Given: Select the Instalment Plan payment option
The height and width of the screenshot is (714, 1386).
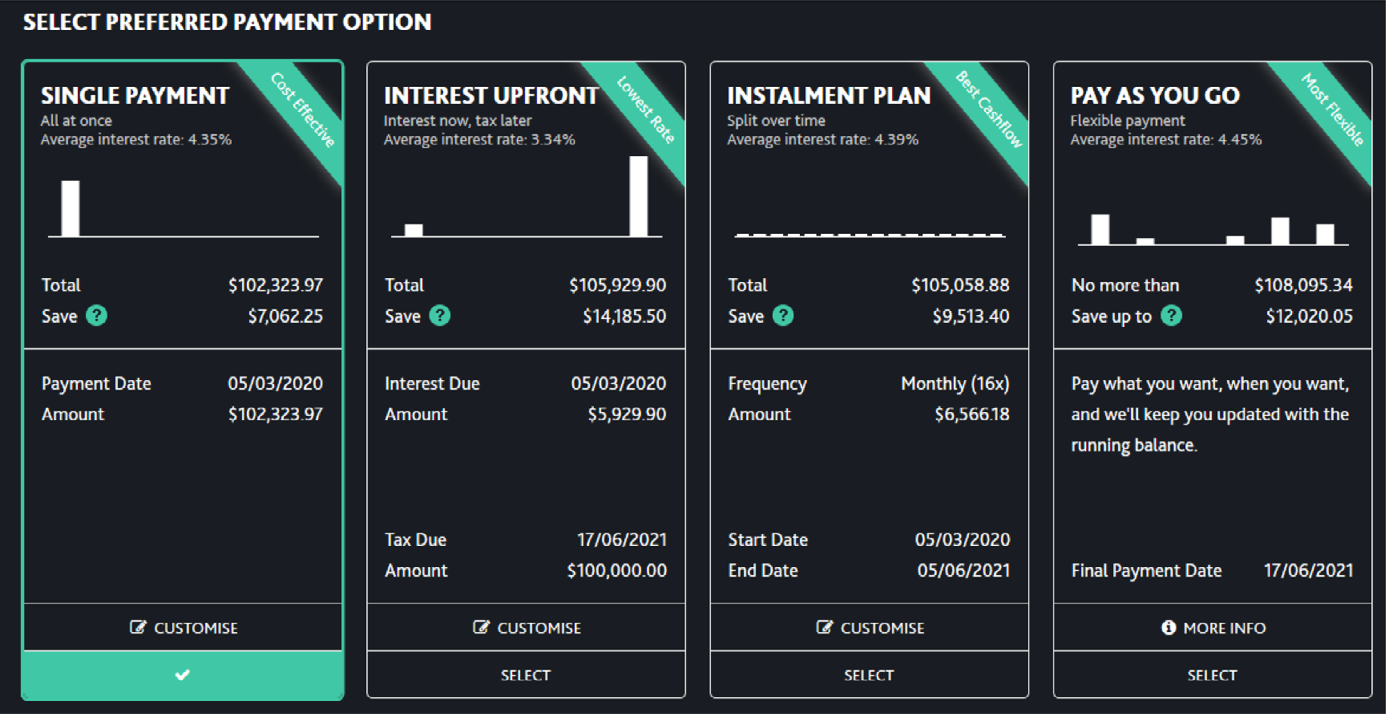Looking at the screenshot, I should point(869,675).
